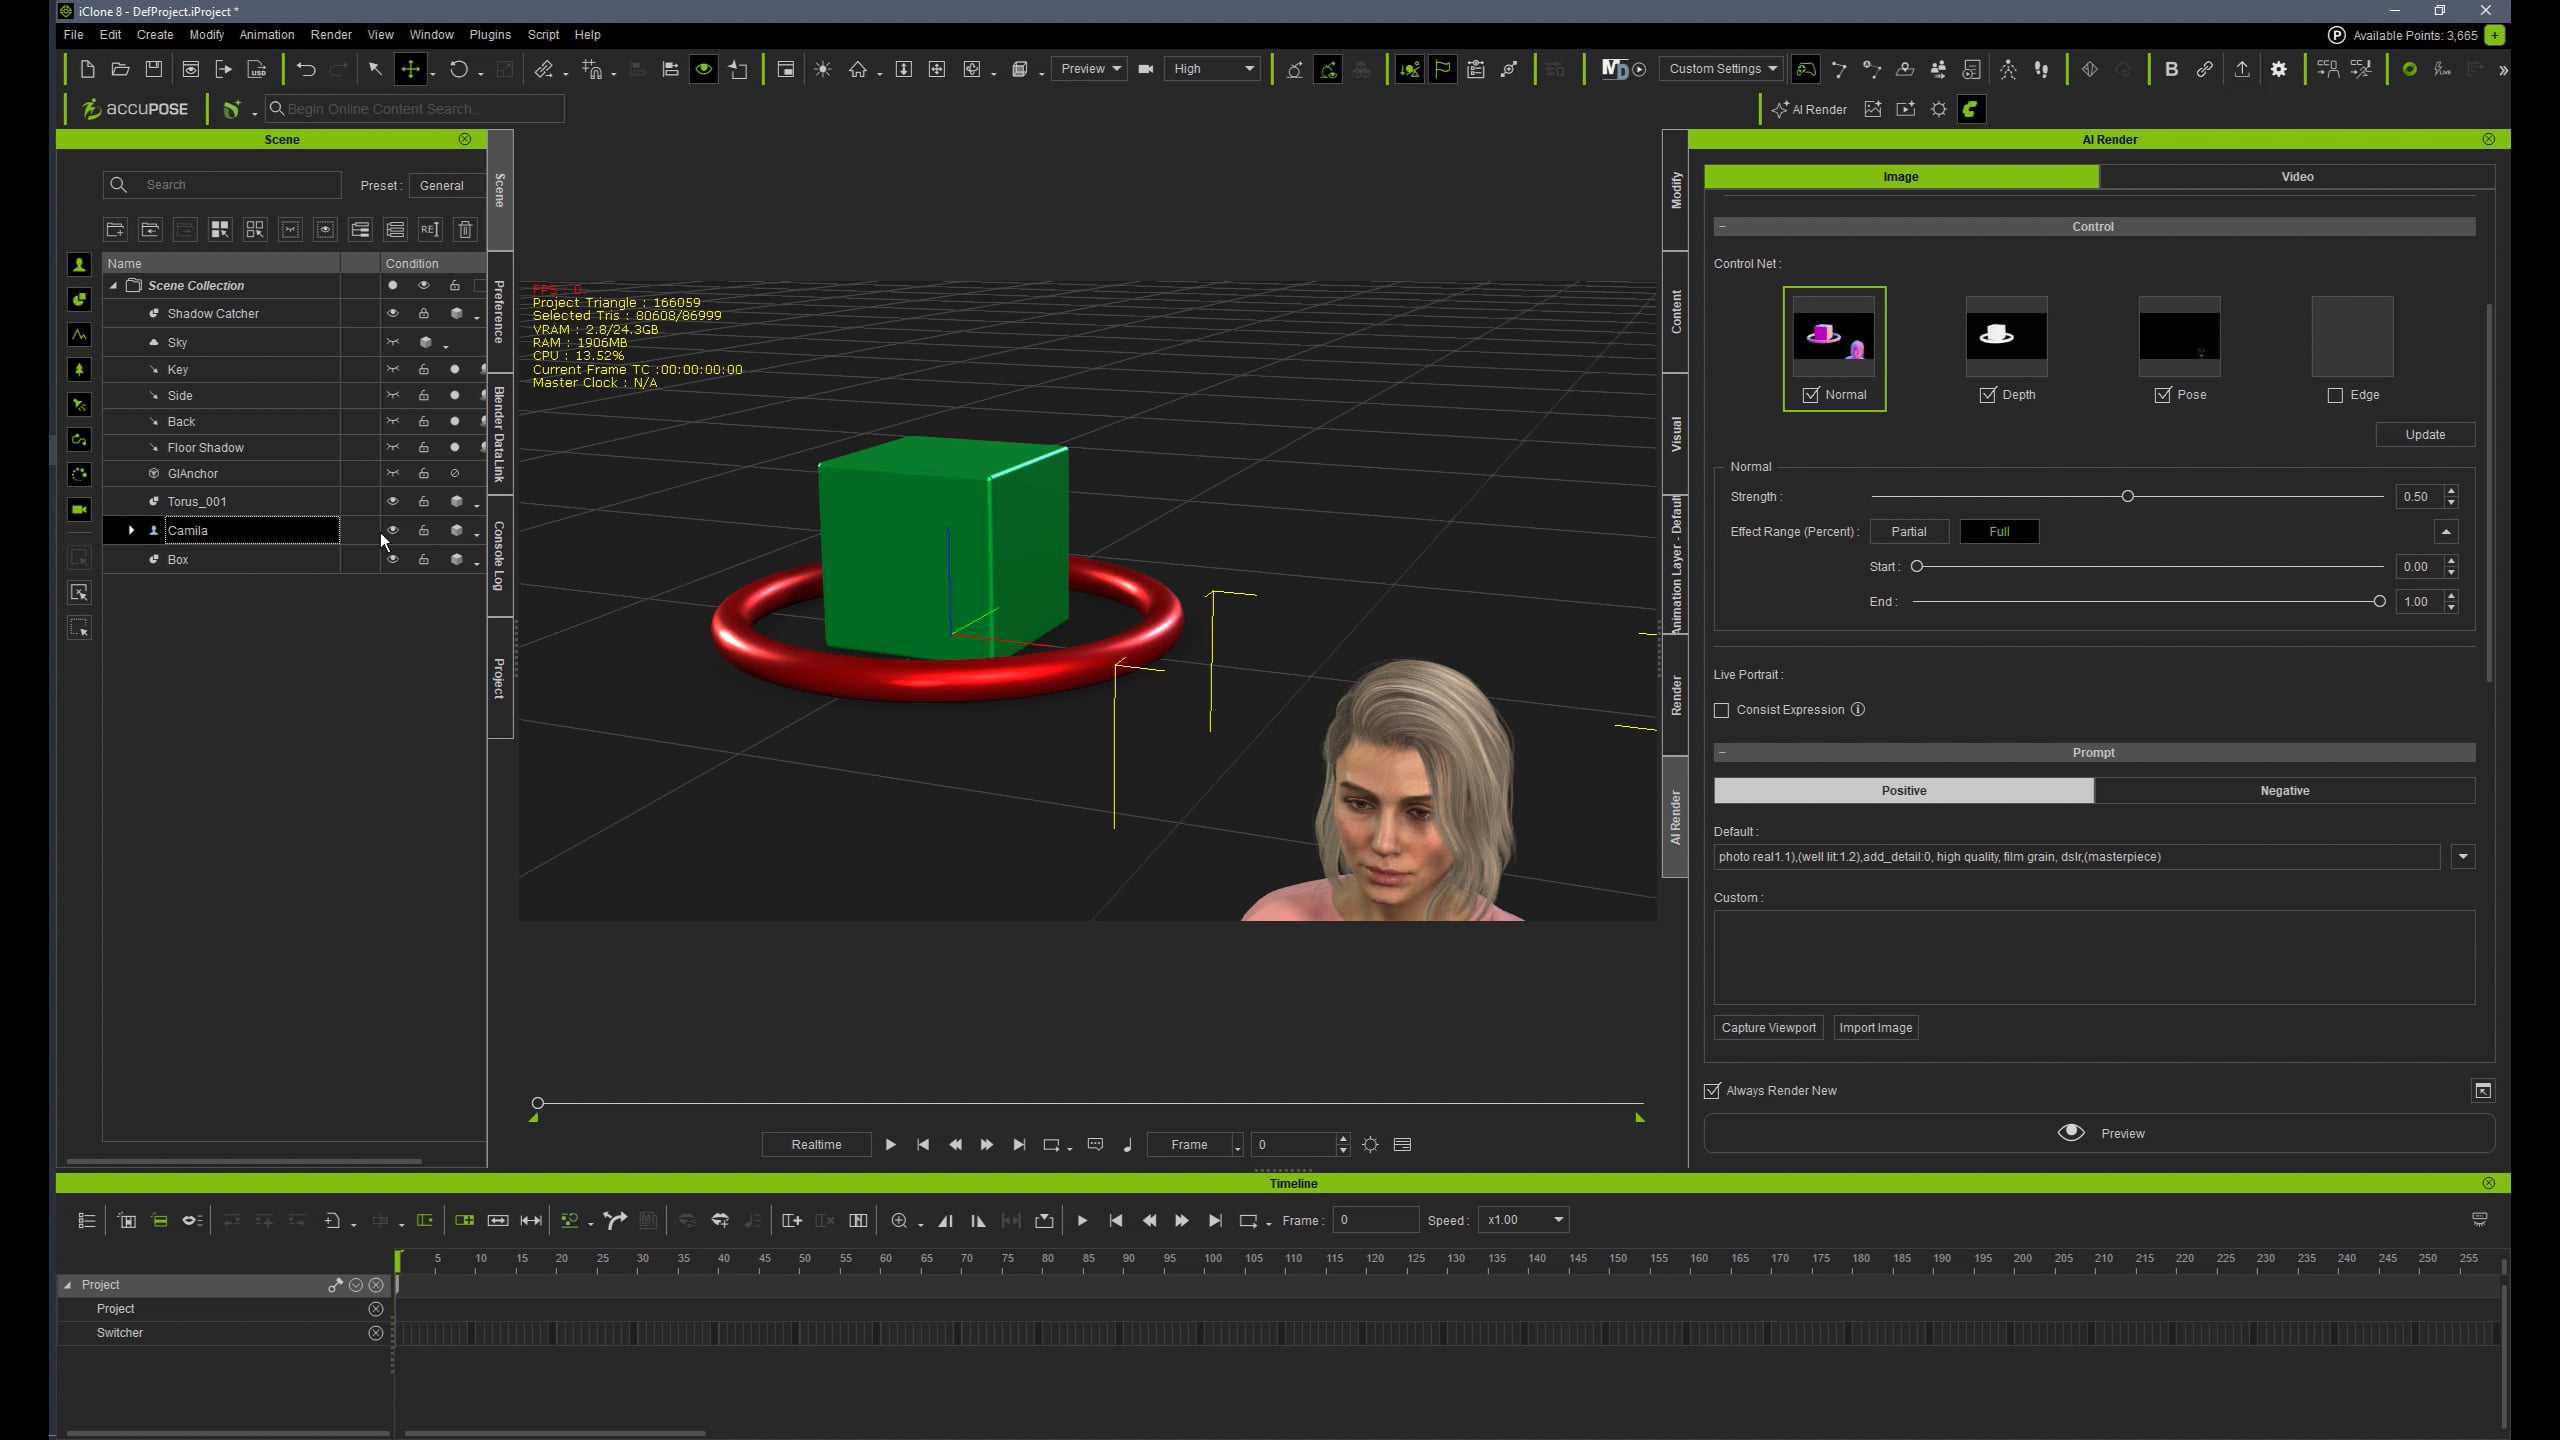Select the Move object tool

(x=410, y=69)
